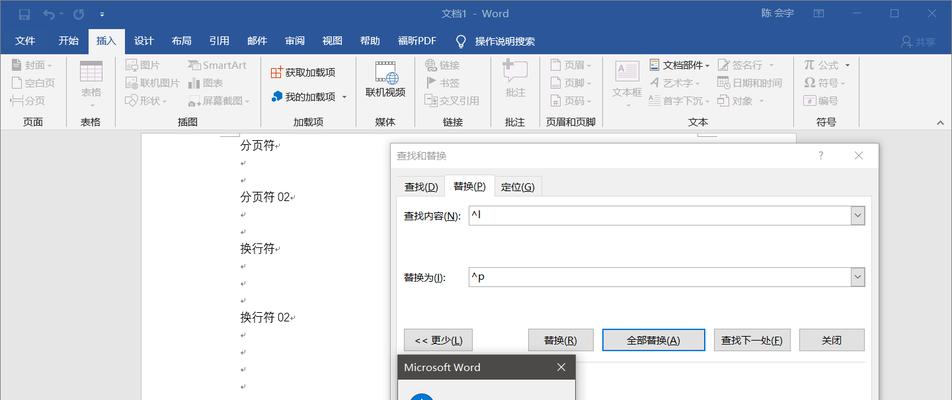Click the 艺术字 WordArt button
The image size is (952, 400).
pos(674,83)
